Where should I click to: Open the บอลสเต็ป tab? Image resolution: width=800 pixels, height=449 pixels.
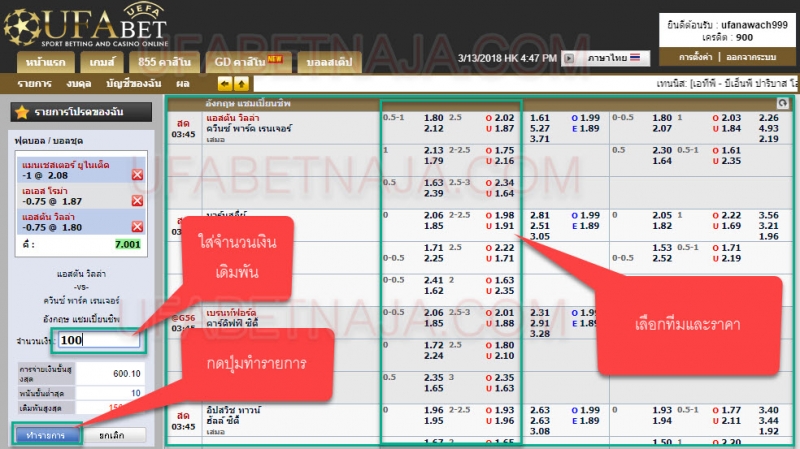(x=330, y=62)
